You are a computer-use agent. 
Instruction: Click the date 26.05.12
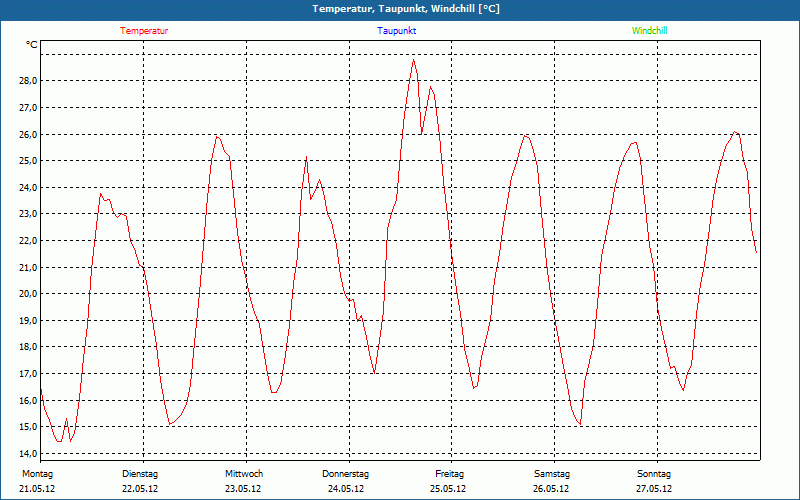click(551, 489)
